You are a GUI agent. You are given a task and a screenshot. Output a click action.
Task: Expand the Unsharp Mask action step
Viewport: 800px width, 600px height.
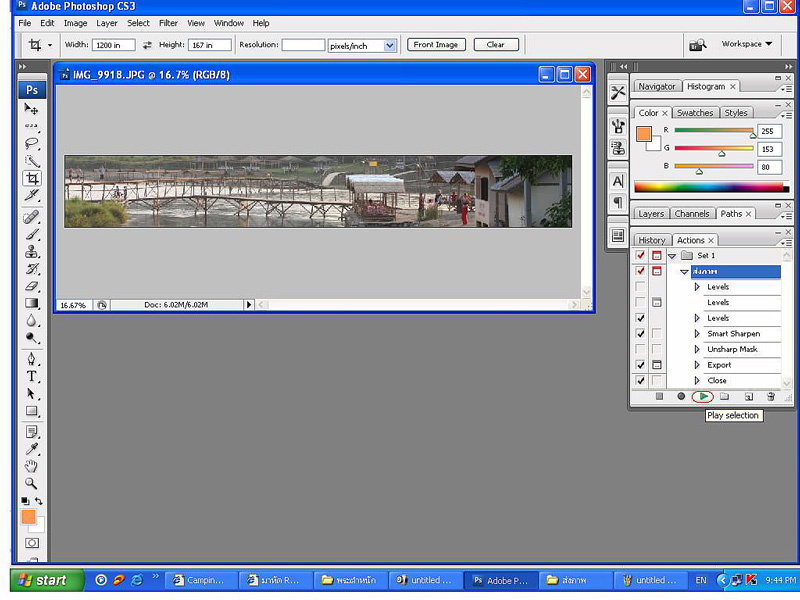[697, 350]
